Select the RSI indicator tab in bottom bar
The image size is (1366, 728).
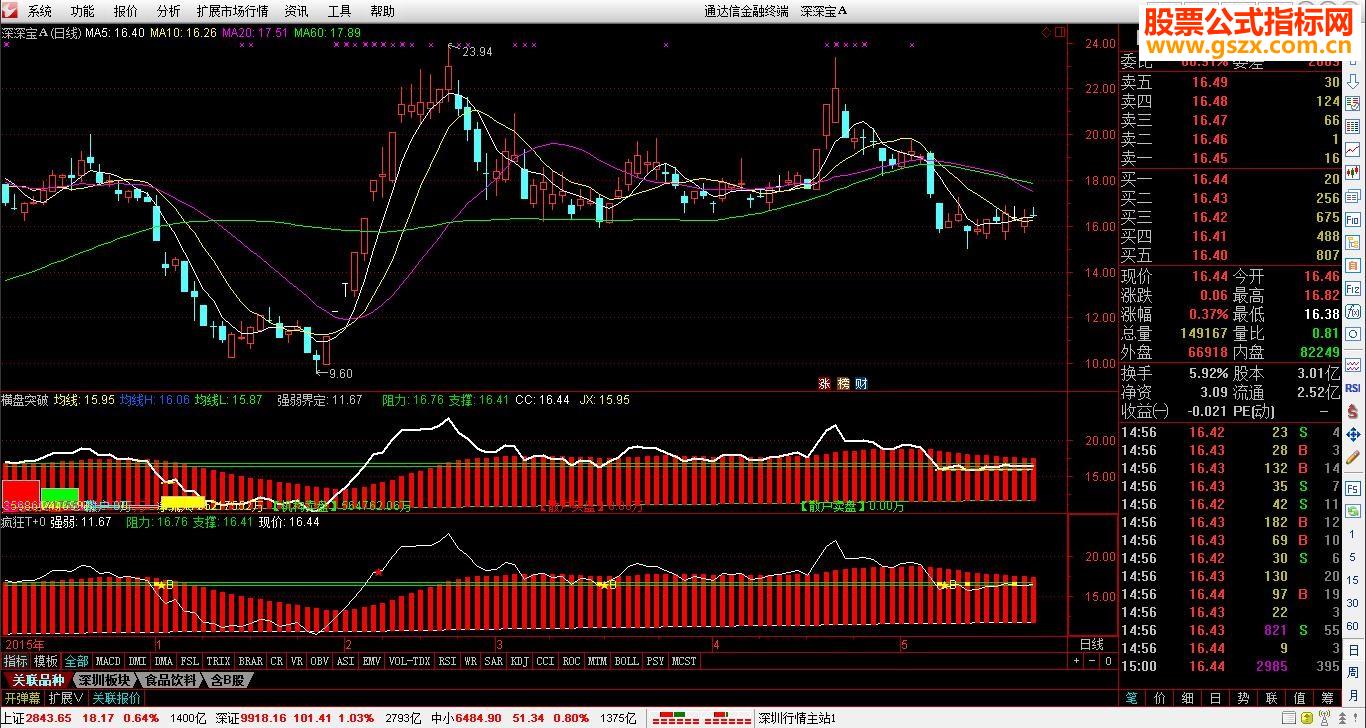447,661
